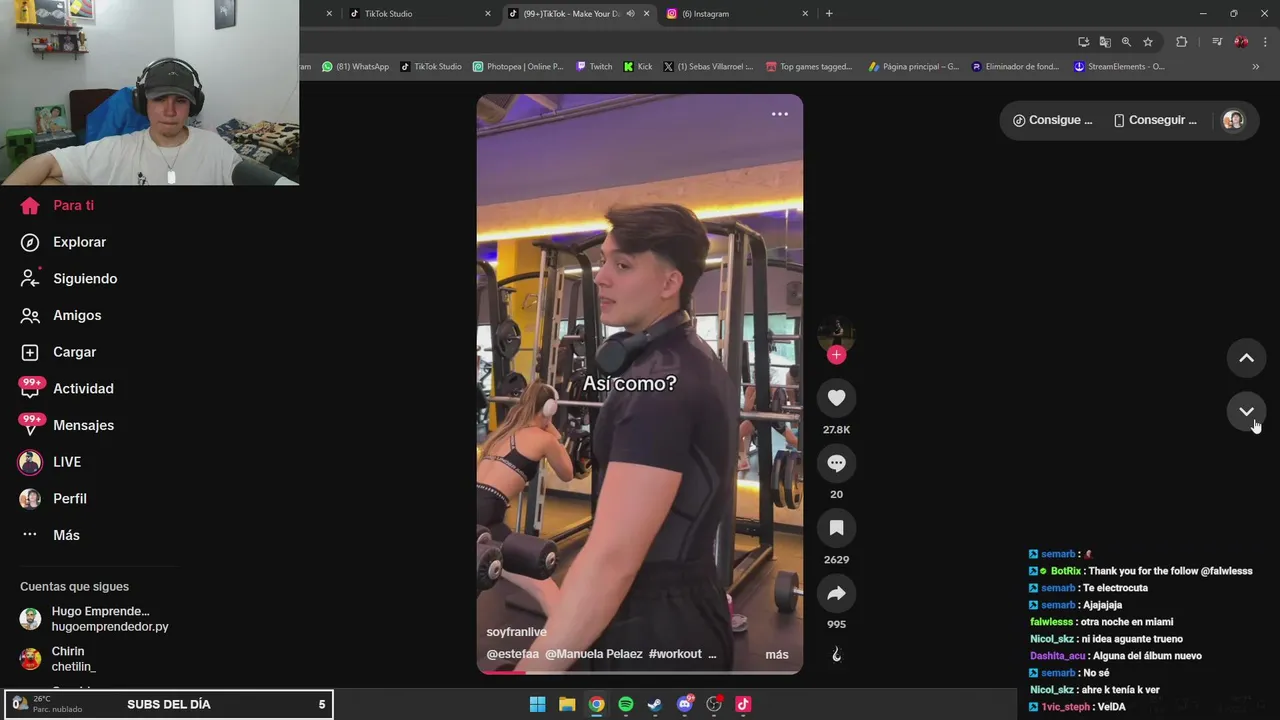This screenshot has height=720, width=1280.
Task: Open the Kick bookmark
Action: tap(638, 67)
